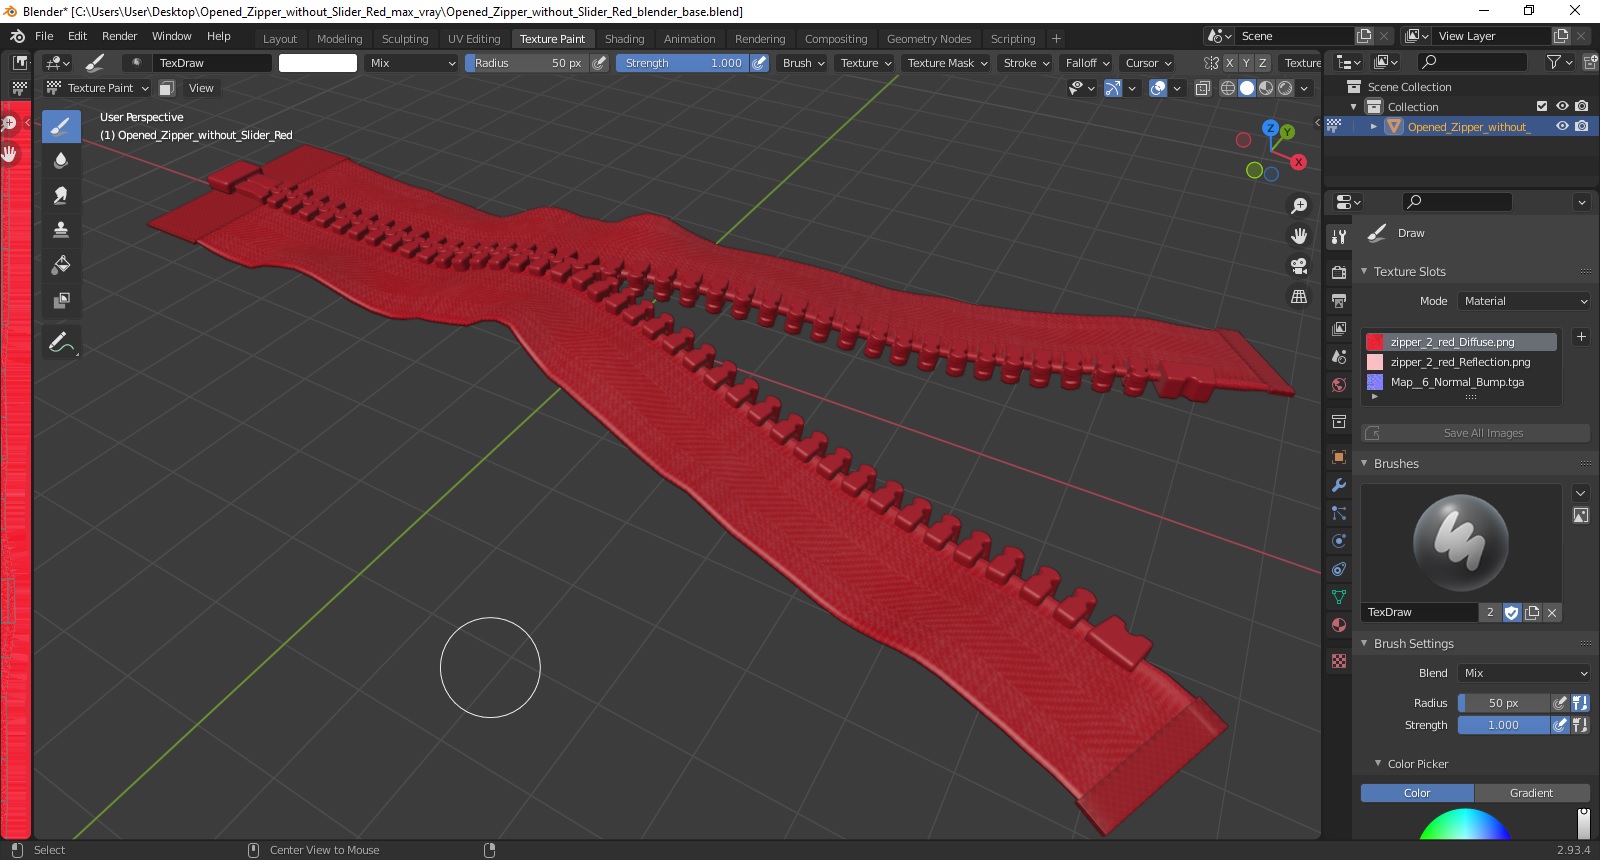Switch to the Sculpting workspace tab
1600x860 pixels.
point(405,39)
